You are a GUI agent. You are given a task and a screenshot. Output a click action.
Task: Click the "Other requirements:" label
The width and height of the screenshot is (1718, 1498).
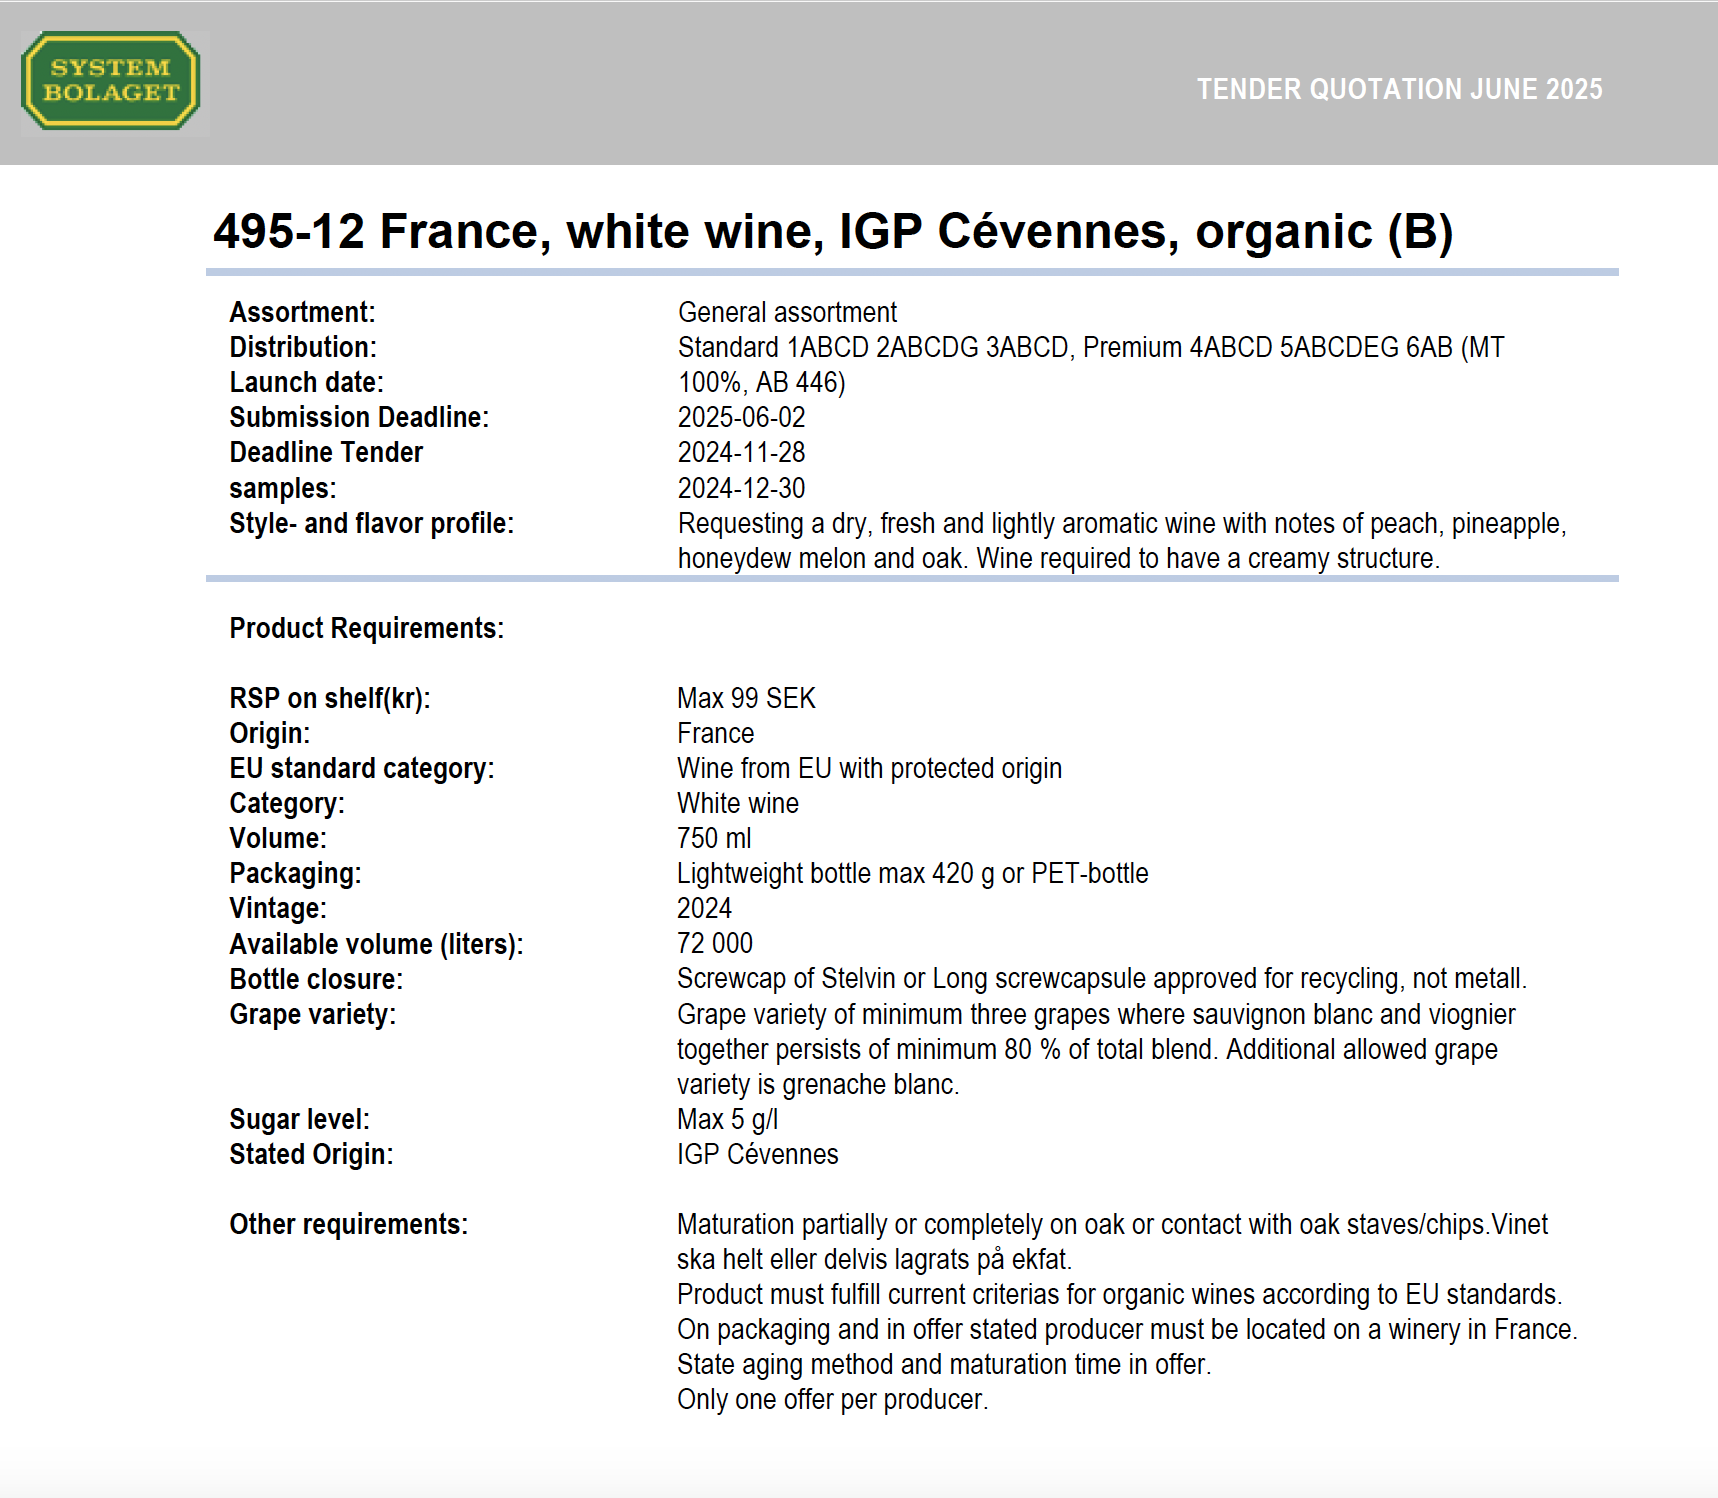click(x=348, y=1225)
